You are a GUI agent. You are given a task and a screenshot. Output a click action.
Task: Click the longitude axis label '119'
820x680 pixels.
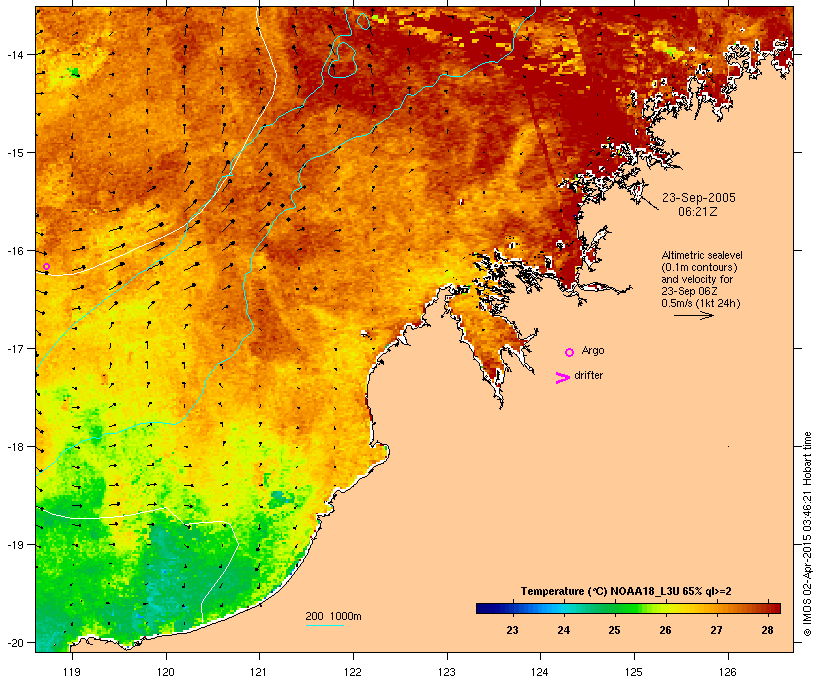72,672
